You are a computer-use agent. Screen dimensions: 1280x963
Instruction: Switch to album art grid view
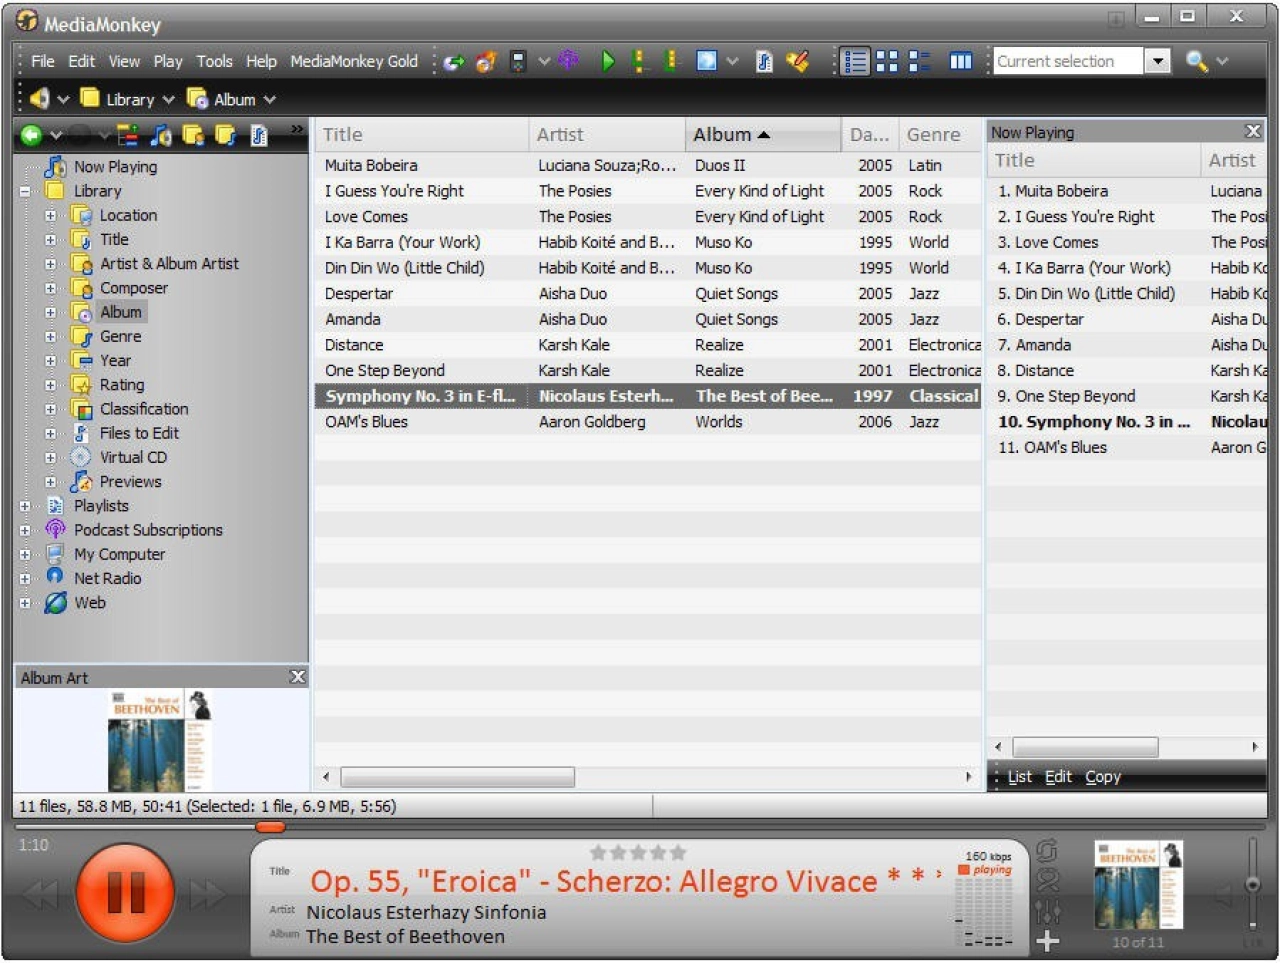coord(887,61)
